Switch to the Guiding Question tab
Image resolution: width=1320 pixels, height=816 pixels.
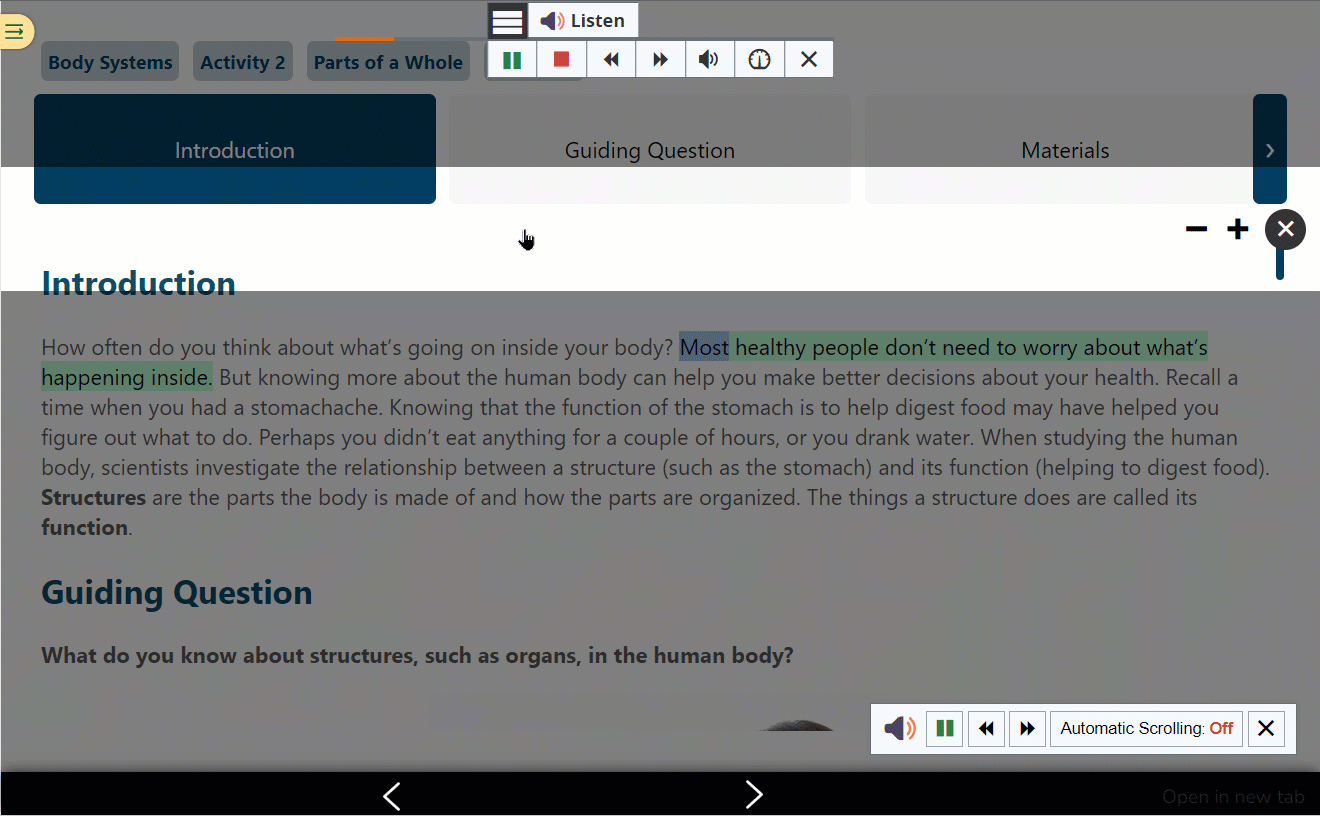click(x=649, y=150)
